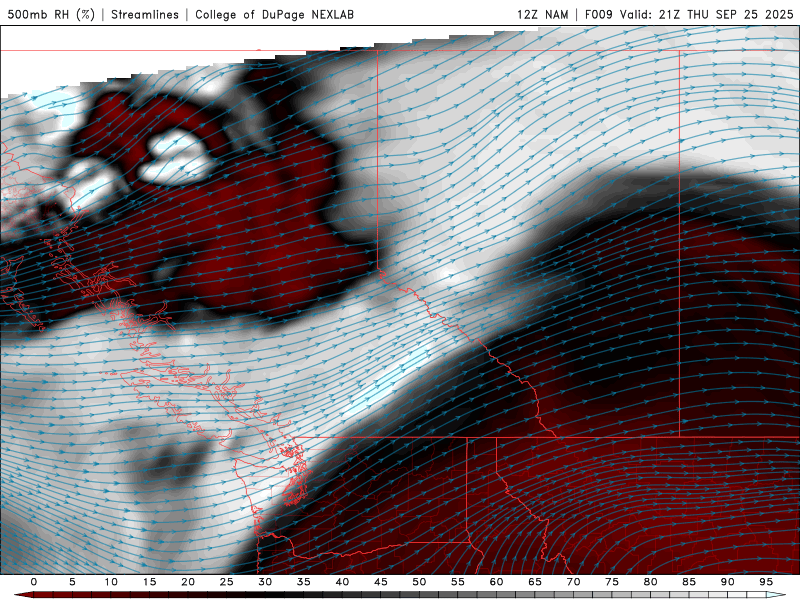
Task: Click the "12Z NAM" model label
Action: click(542, 14)
